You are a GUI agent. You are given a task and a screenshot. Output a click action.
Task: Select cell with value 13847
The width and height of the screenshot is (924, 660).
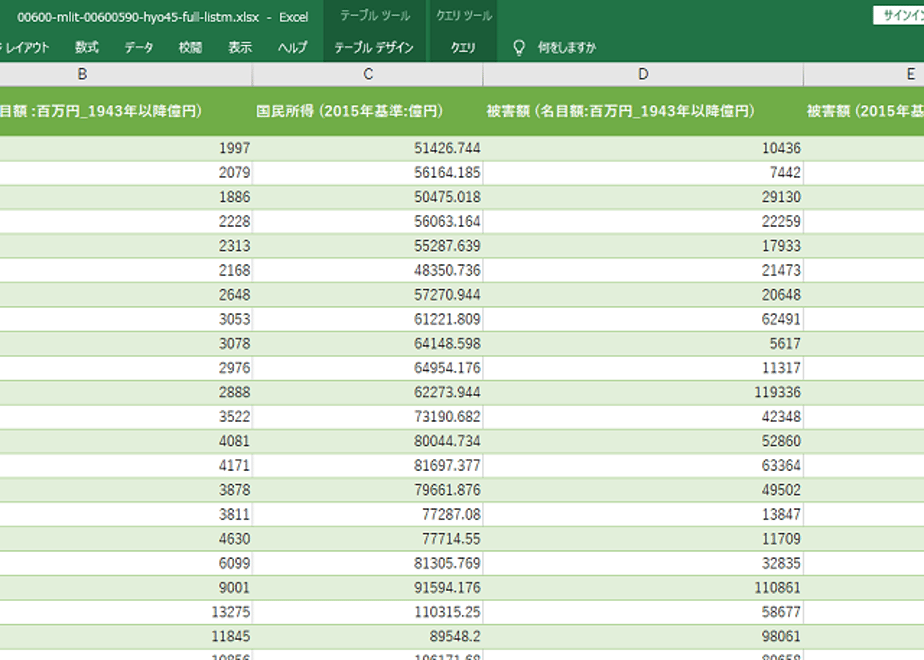coord(643,515)
